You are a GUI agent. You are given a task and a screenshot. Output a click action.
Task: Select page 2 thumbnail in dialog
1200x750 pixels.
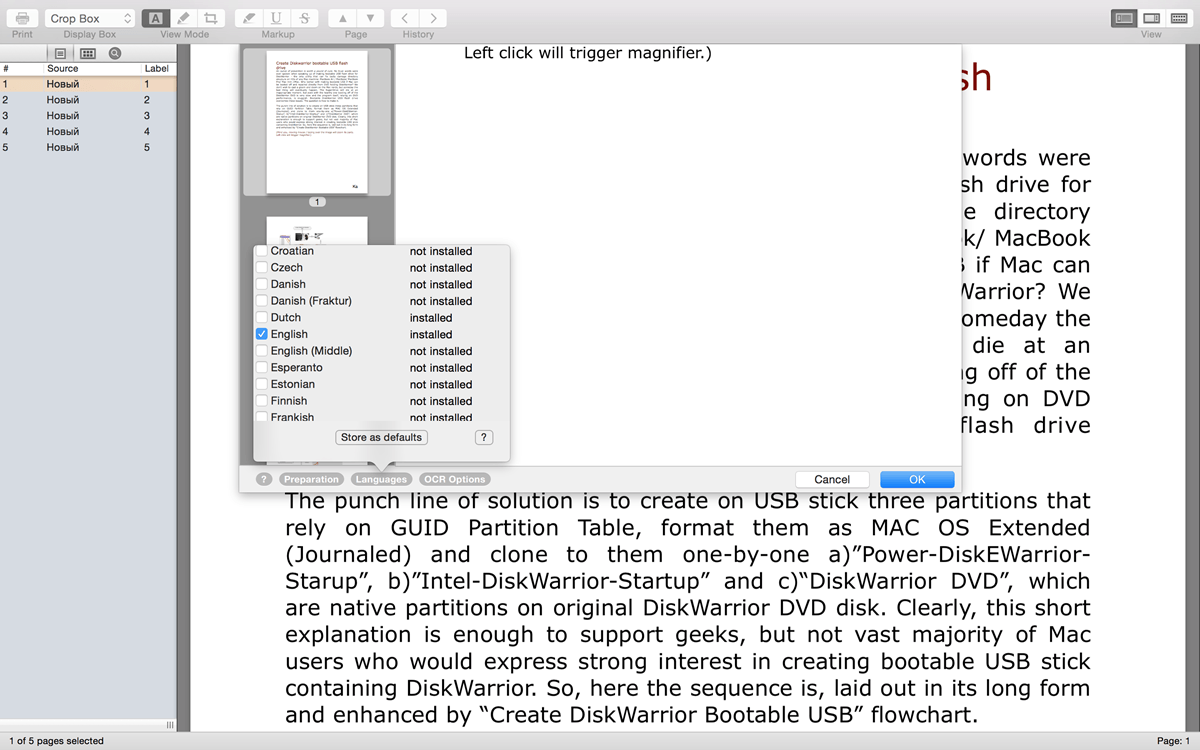tap(317, 231)
